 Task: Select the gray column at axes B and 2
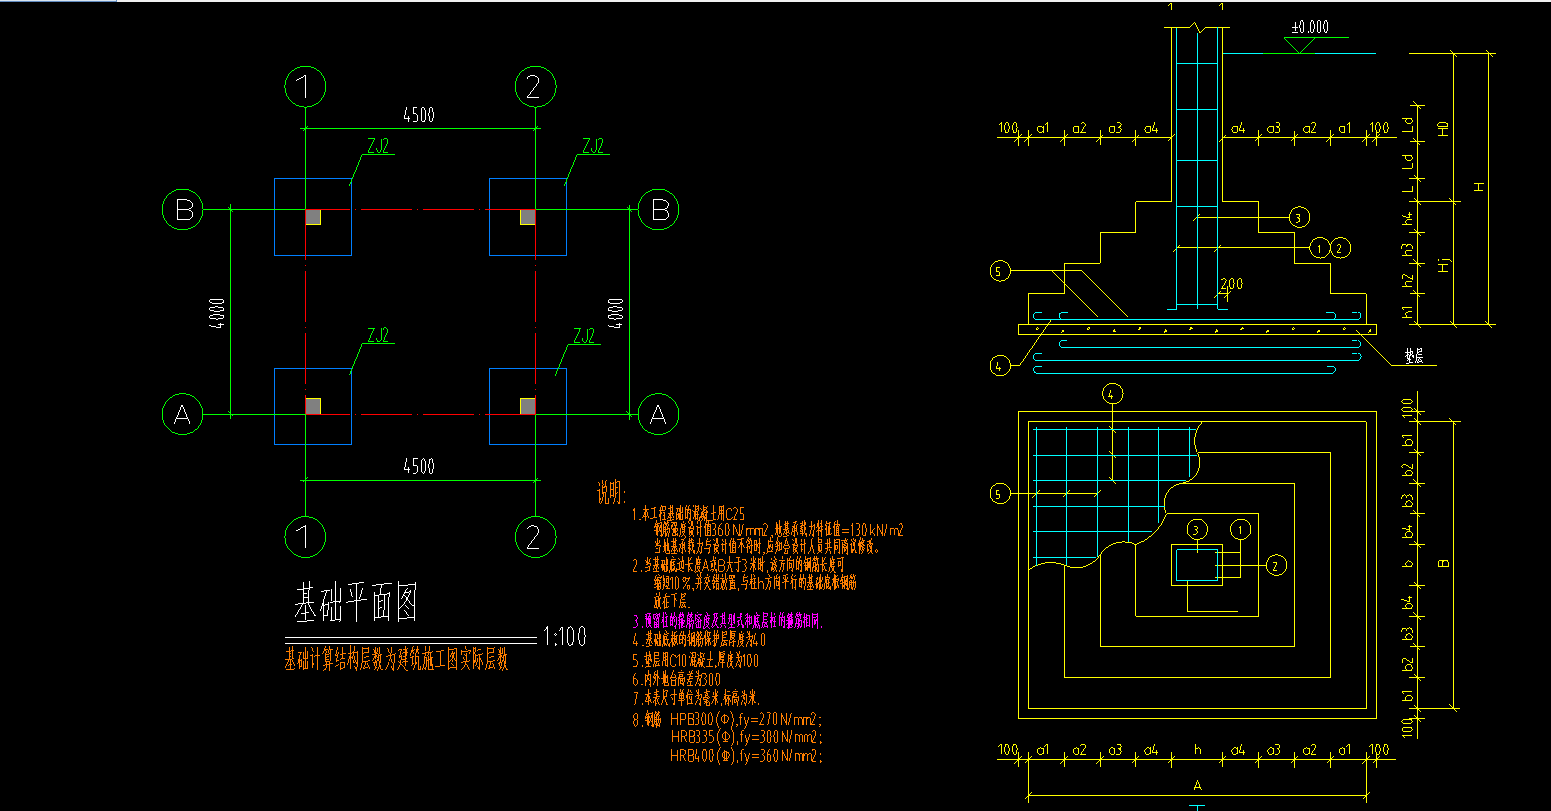[x=528, y=217]
